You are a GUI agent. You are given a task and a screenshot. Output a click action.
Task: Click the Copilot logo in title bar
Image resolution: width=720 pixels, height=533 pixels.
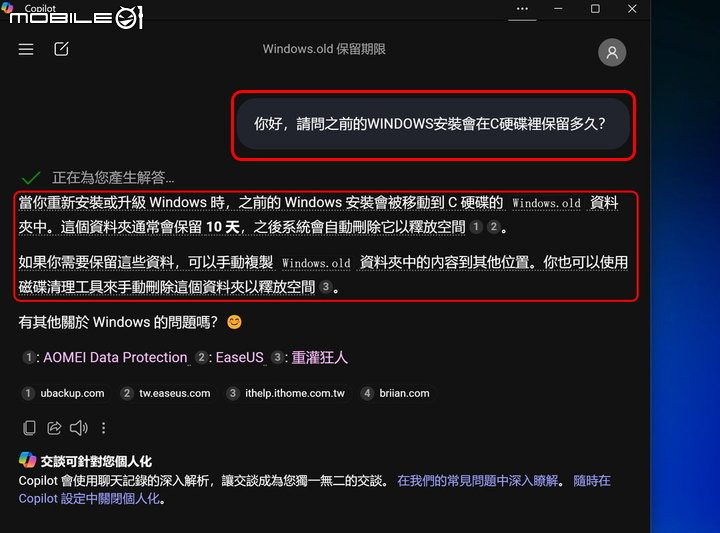coord(7,7)
